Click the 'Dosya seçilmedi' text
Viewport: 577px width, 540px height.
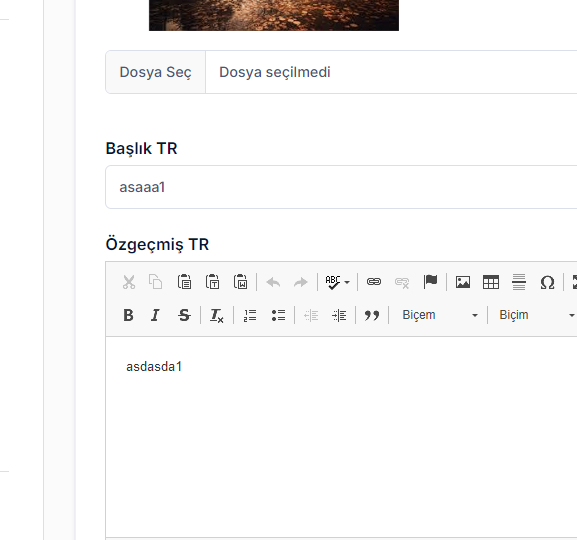click(x=275, y=72)
